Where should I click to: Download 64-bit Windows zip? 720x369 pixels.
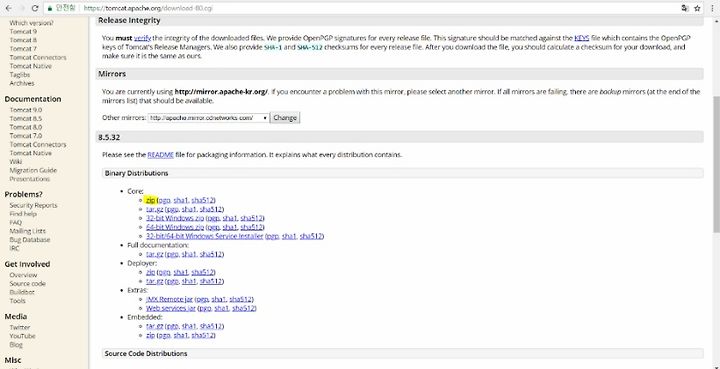[x=175, y=227]
